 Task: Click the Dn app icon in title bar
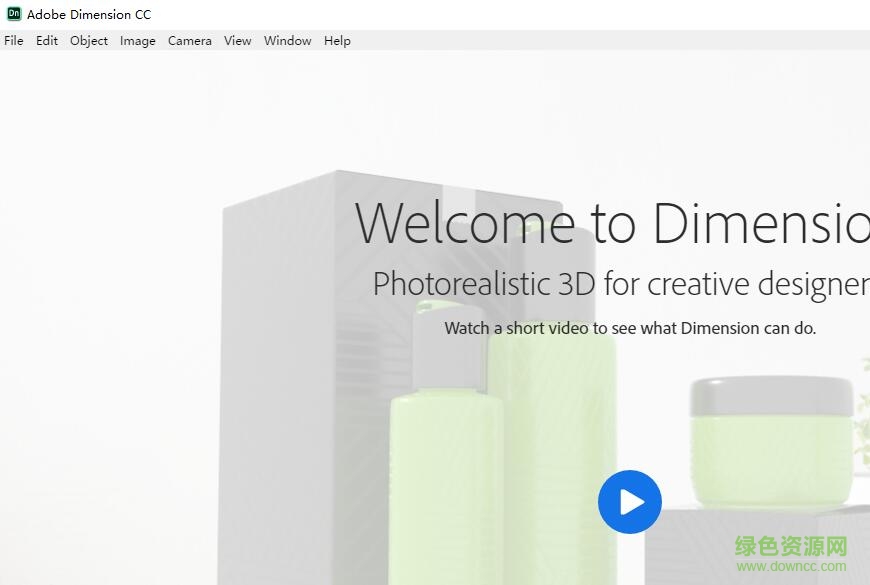pyautogui.click(x=14, y=14)
